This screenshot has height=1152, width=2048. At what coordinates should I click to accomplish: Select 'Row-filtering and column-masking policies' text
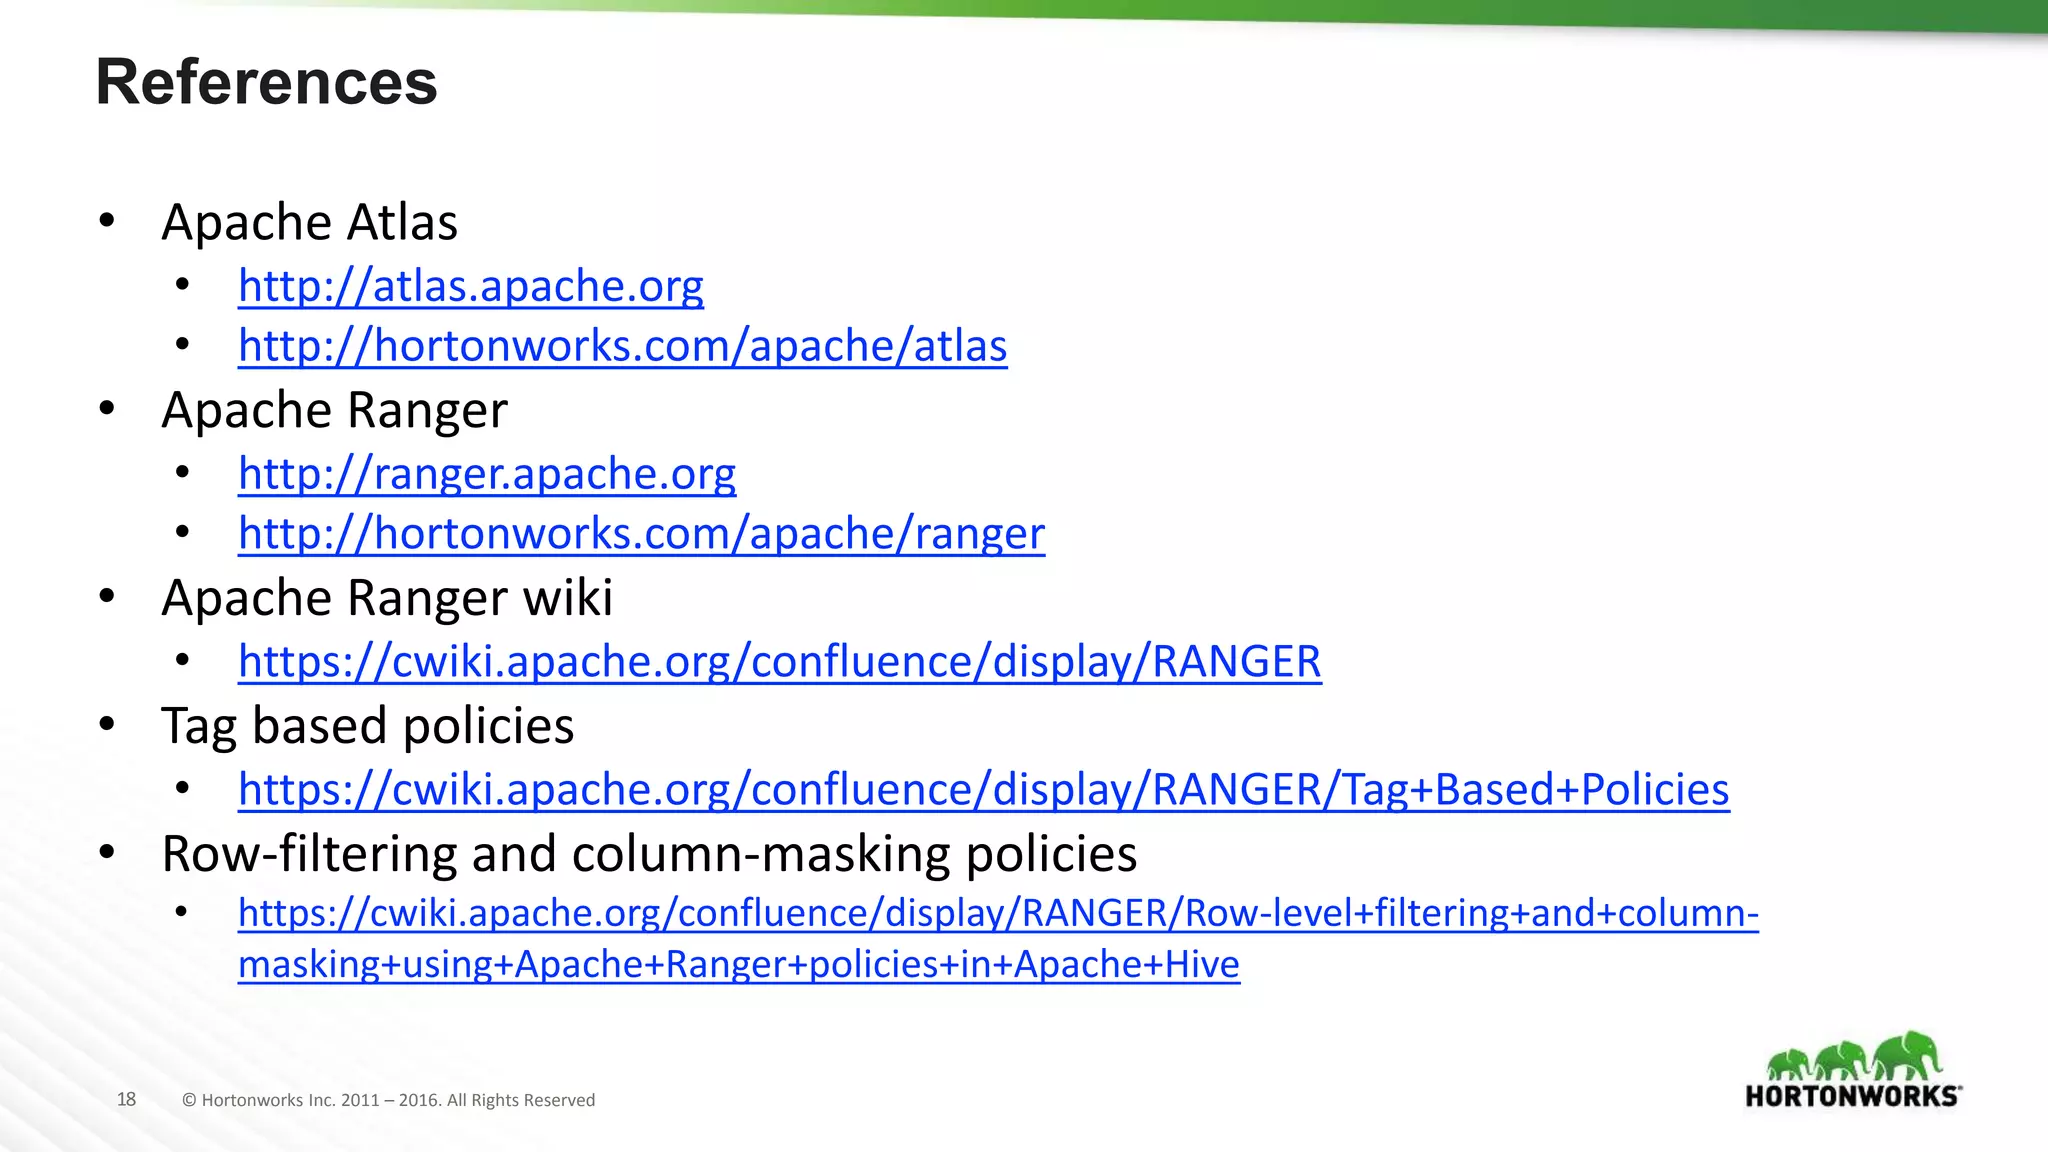(650, 854)
